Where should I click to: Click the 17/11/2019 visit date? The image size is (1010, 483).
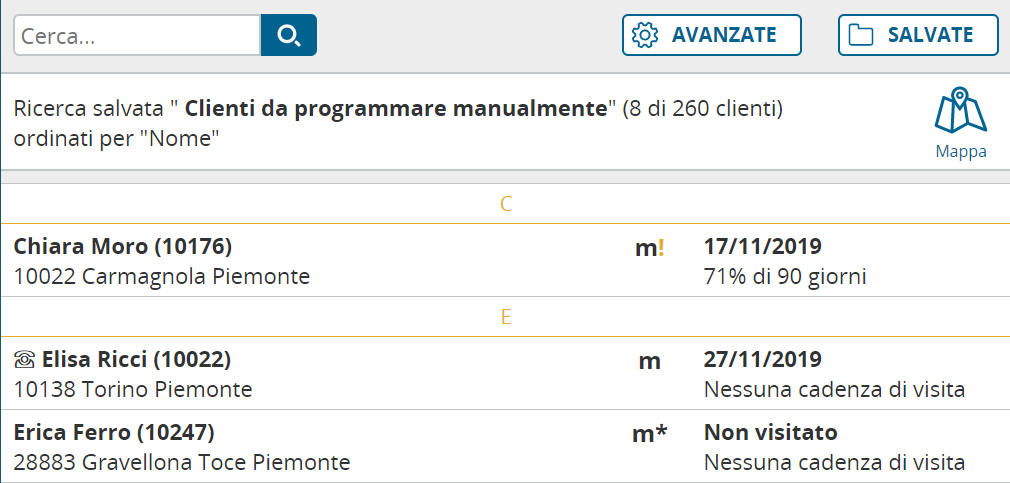[763, 246]
